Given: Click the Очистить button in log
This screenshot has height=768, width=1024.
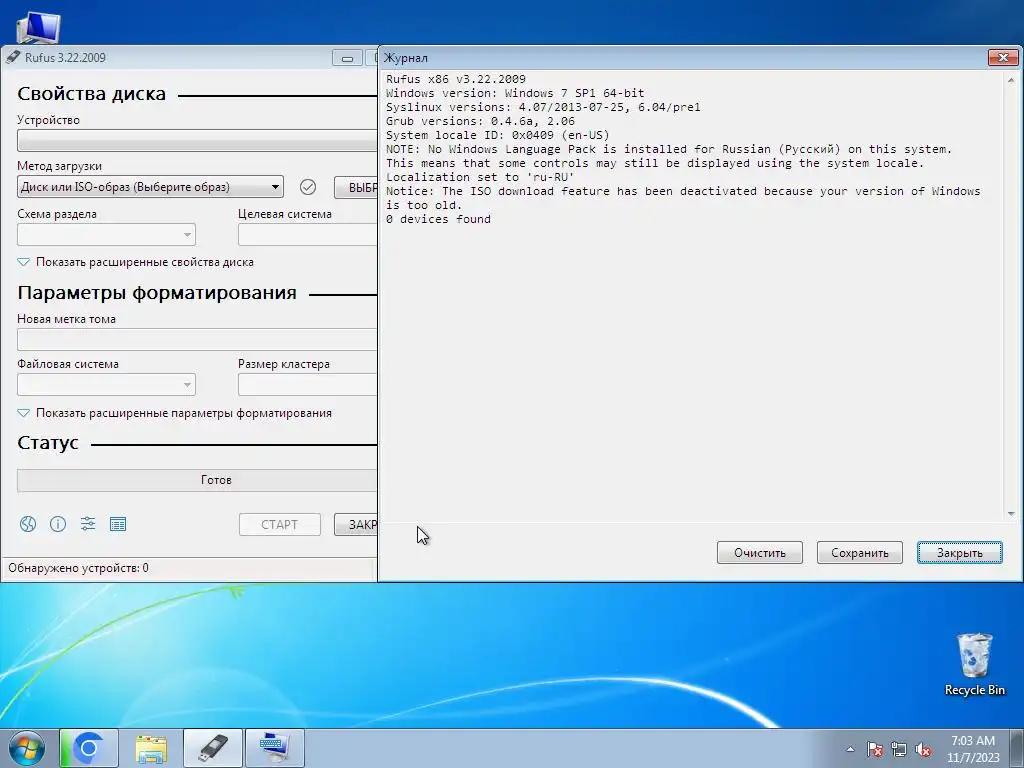Looking at the screenshot, I should pos(760,552).
